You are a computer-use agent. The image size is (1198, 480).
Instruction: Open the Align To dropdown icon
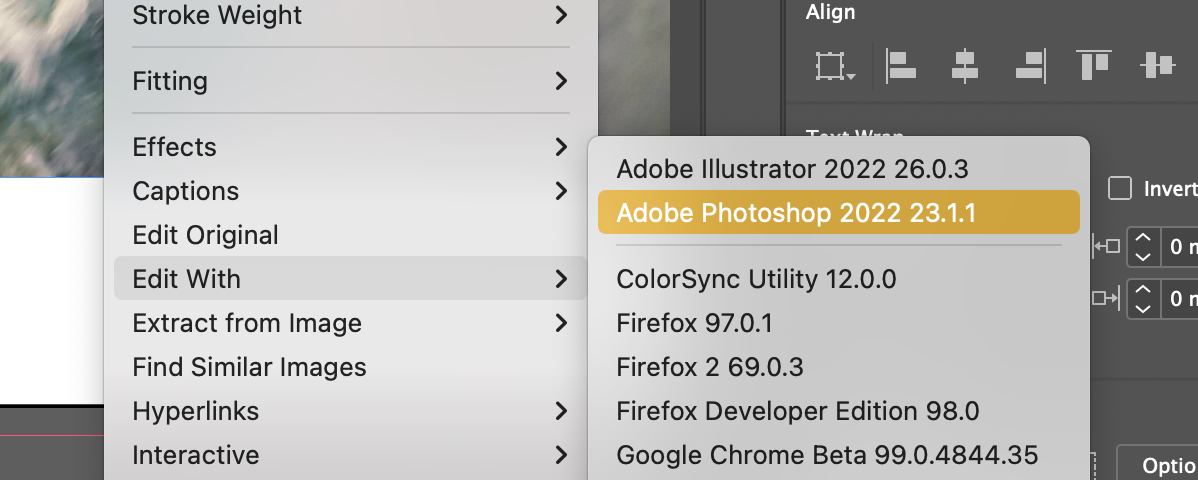click(835, 66)
